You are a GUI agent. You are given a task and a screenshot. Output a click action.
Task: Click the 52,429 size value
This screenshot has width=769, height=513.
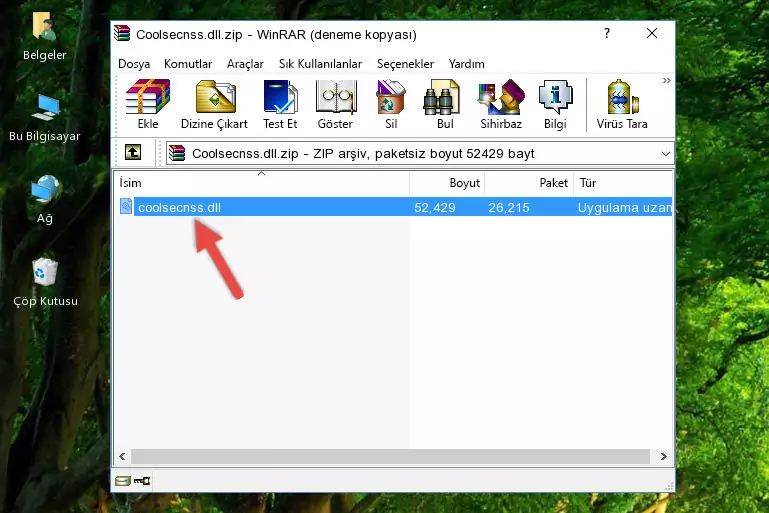435,207
